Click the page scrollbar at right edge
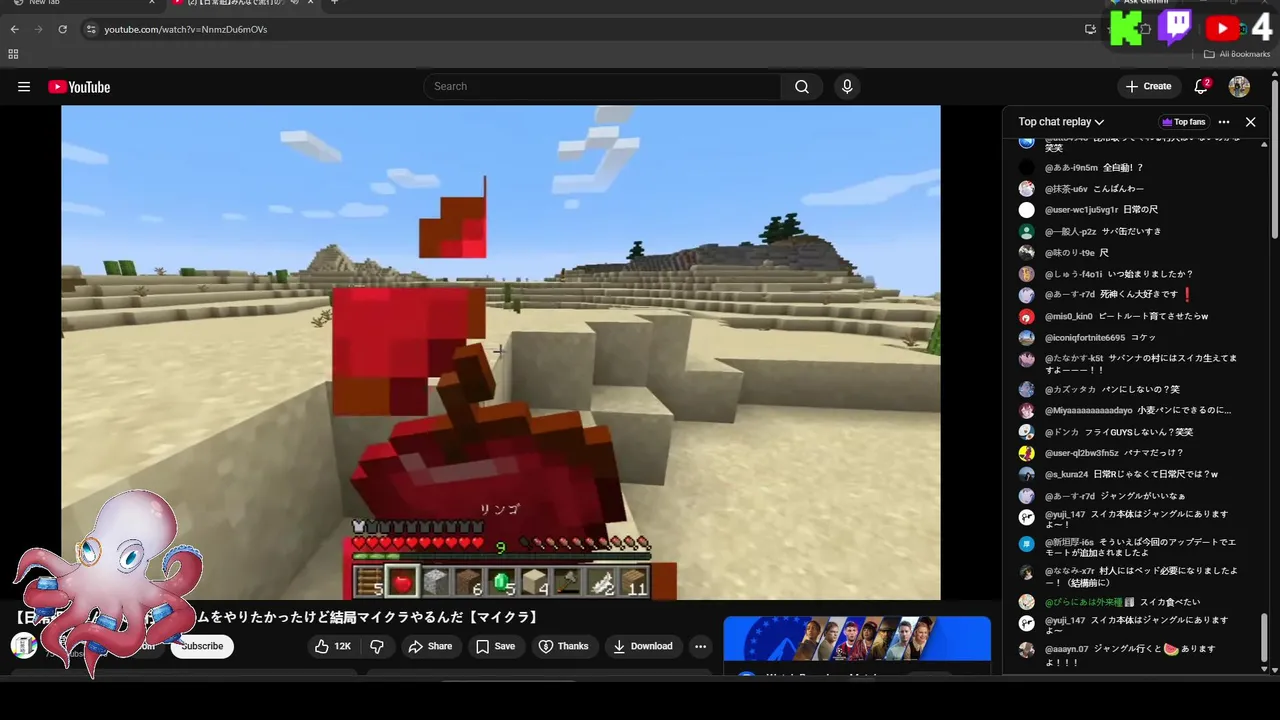The height and width of the screenshot is (720, 1280). (x=1275, y=160)
